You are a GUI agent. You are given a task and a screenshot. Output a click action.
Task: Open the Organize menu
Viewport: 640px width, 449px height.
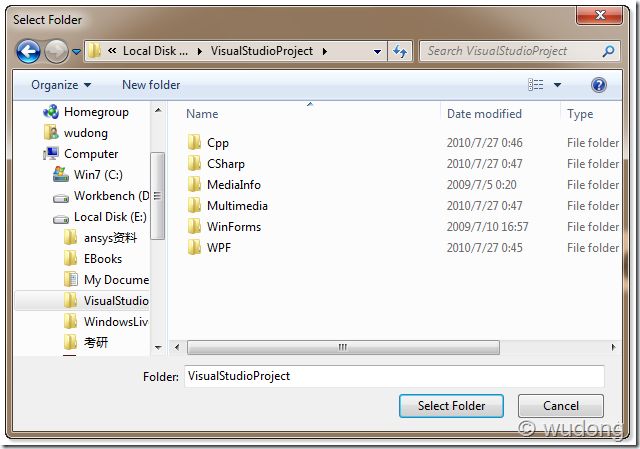point(61,85)
